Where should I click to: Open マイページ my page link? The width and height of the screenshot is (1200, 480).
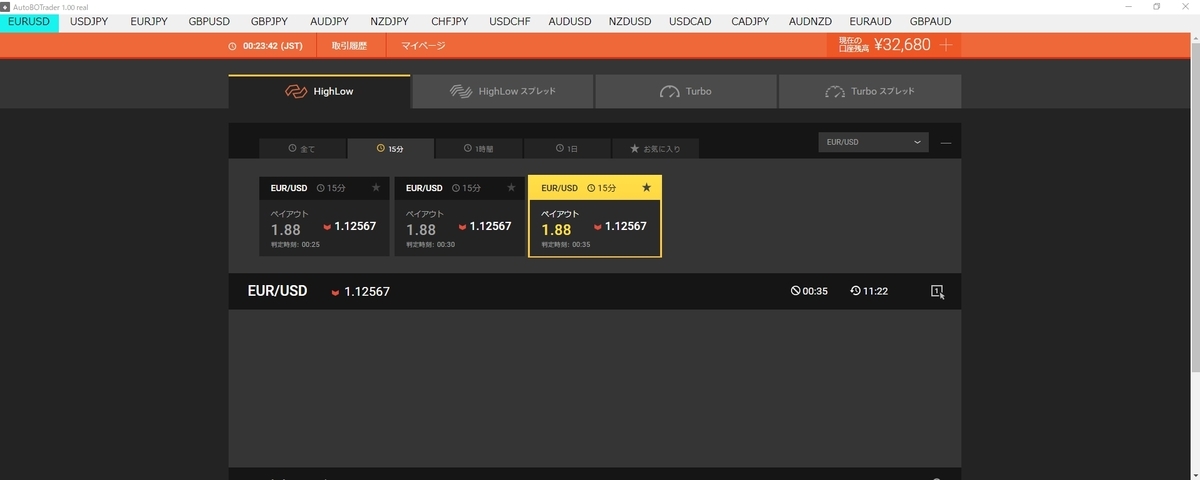[423, 46]
